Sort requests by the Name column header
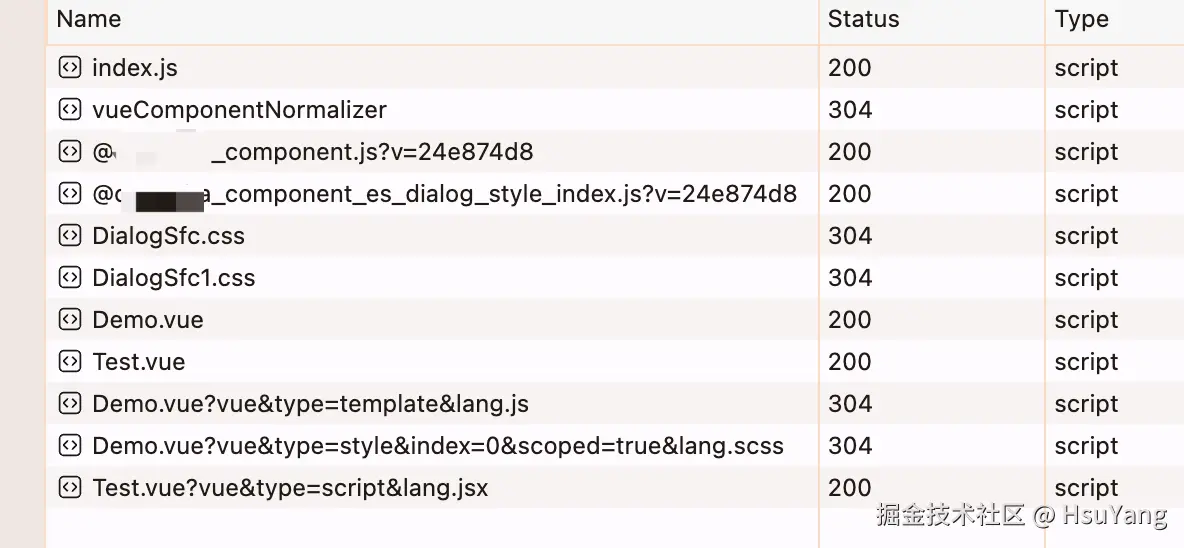 89,19
